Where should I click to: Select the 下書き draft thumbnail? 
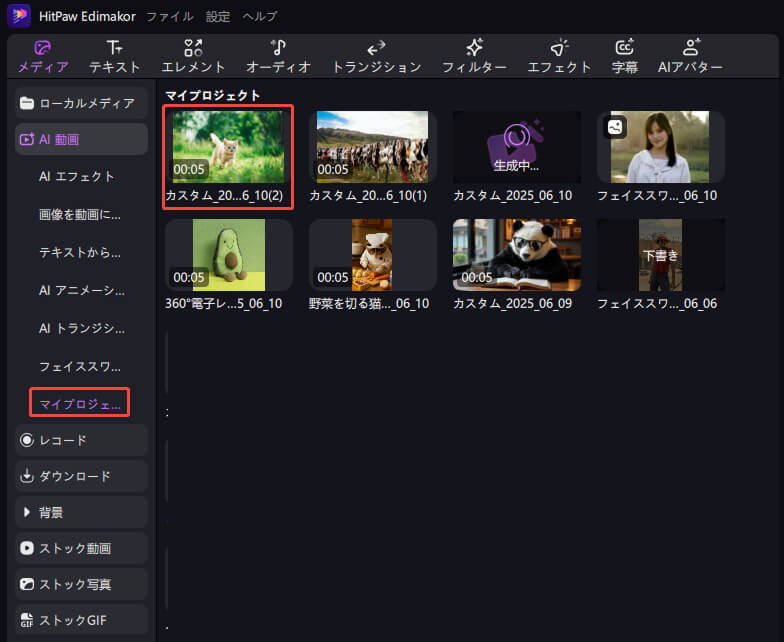tap(660, 254)
